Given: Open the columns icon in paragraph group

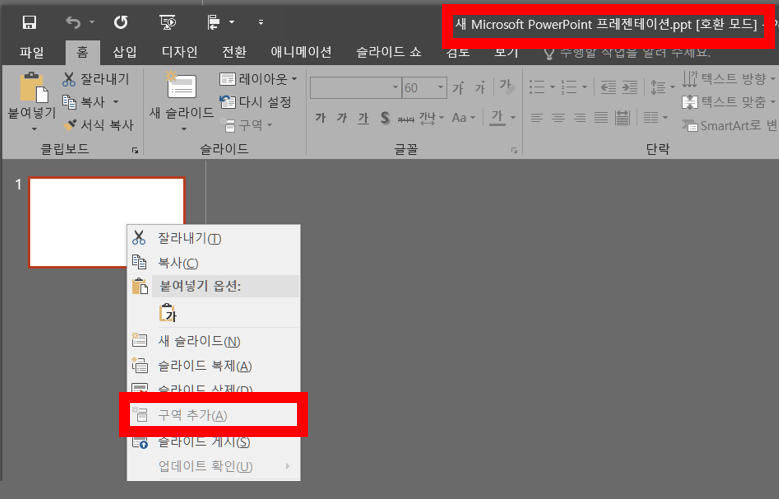Looking at the screenshot, I should tap(651, 118).
